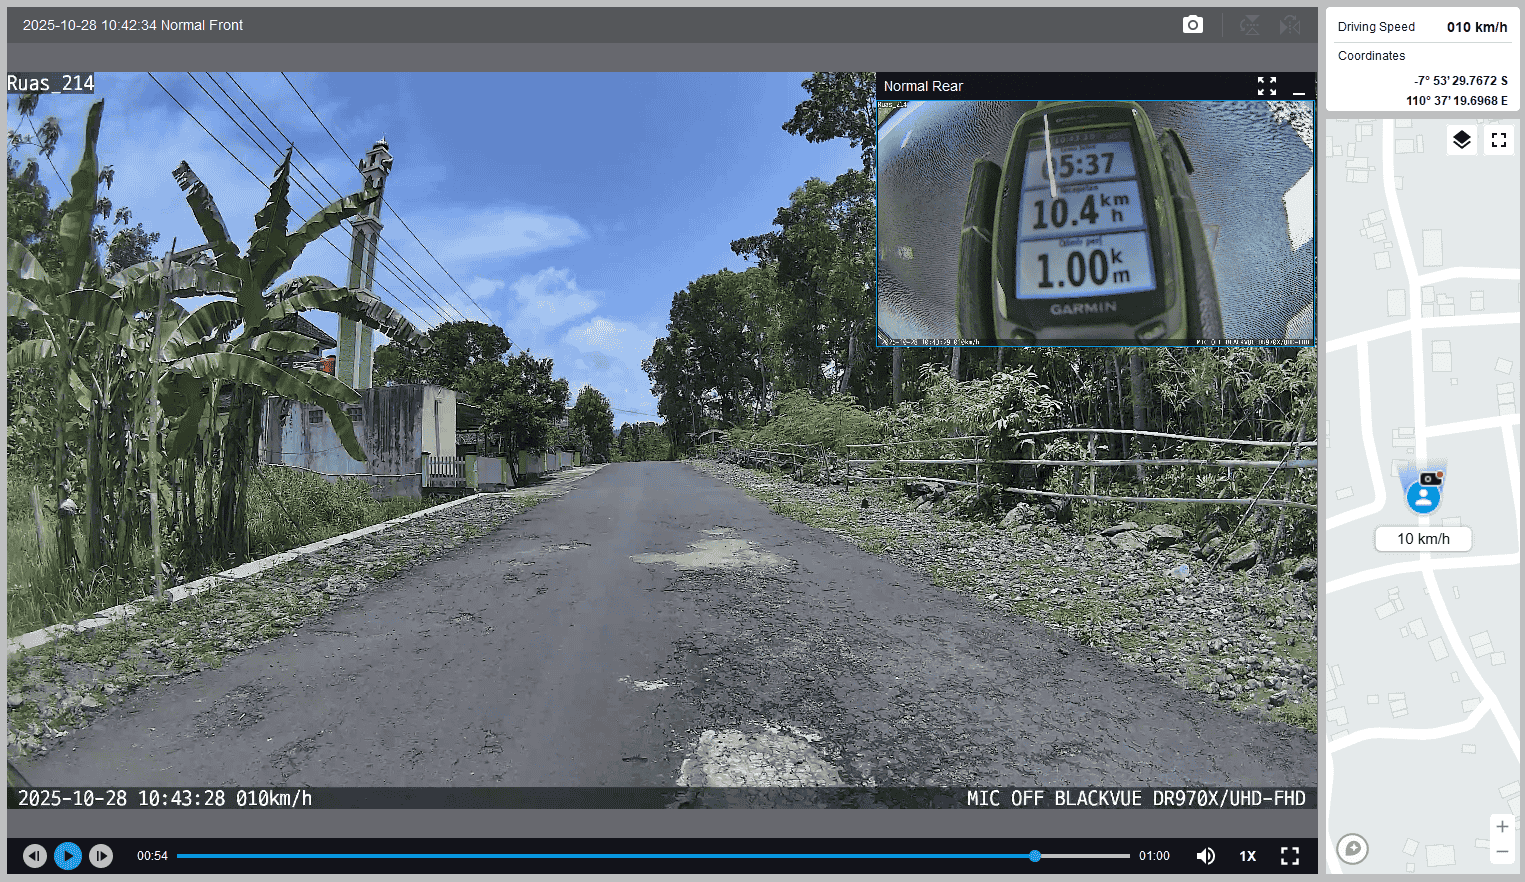Click the 10 km/h map speed label
1525x882 pixels.
(x=1423, y=539)
